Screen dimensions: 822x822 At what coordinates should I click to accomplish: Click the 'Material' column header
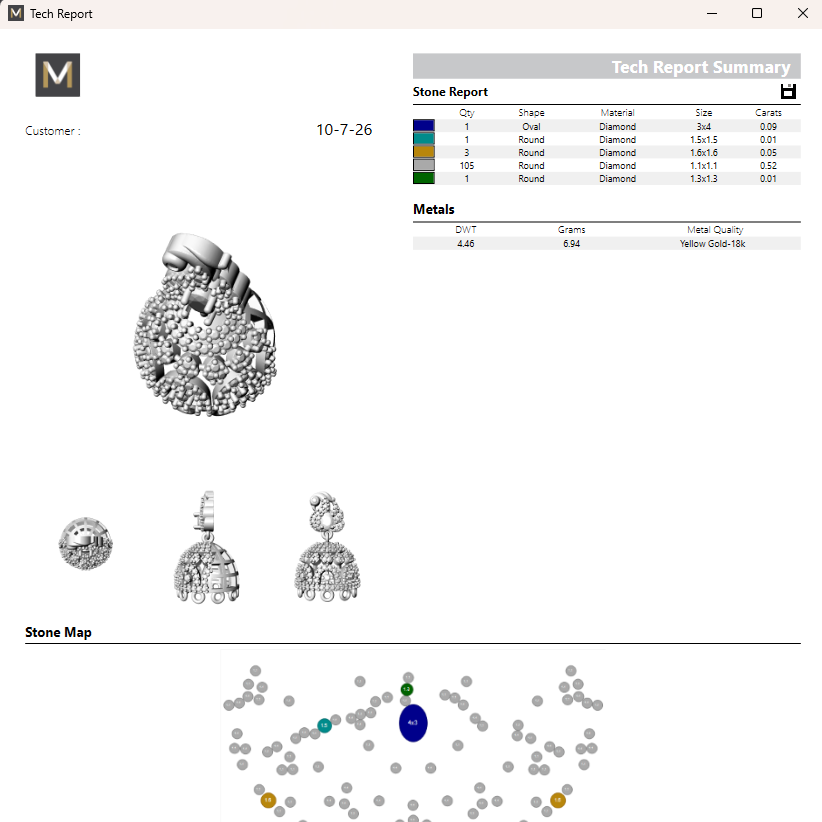click(x=617, y=113)
